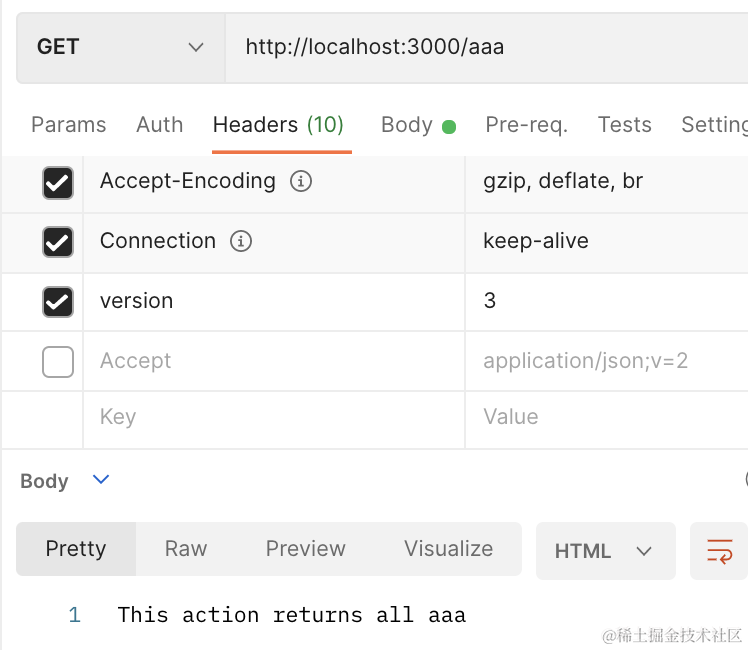Screen dimensions: 748x650
Task: Open the GET method dropdown
Action: point(120,47)
